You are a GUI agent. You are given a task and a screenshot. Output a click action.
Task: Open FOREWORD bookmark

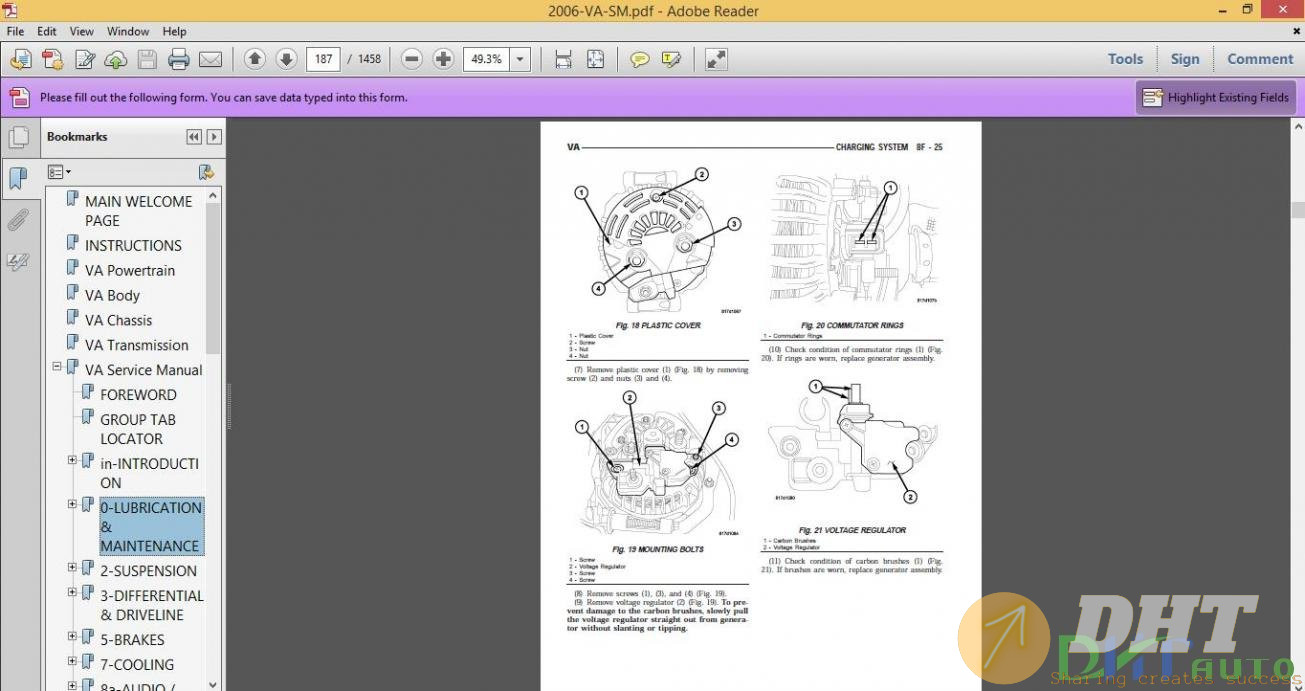coord(138,394)
